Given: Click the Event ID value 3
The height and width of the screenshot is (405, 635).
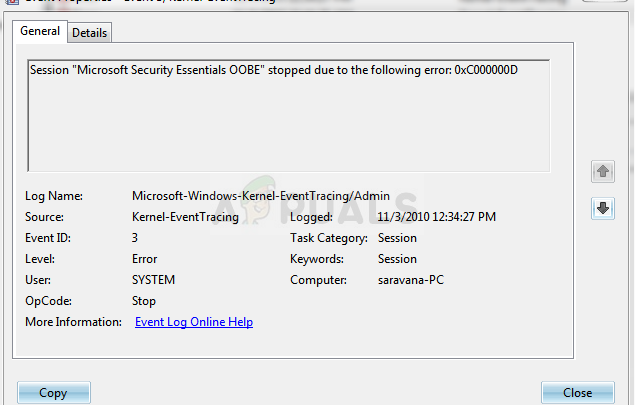Looking at the screenshot, I should 135,238.
